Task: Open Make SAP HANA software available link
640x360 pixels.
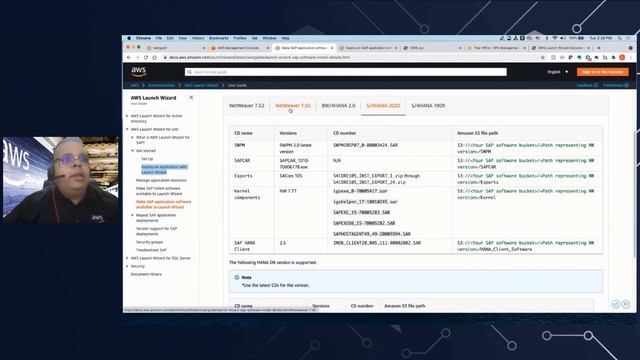Action: pos(159,191)
